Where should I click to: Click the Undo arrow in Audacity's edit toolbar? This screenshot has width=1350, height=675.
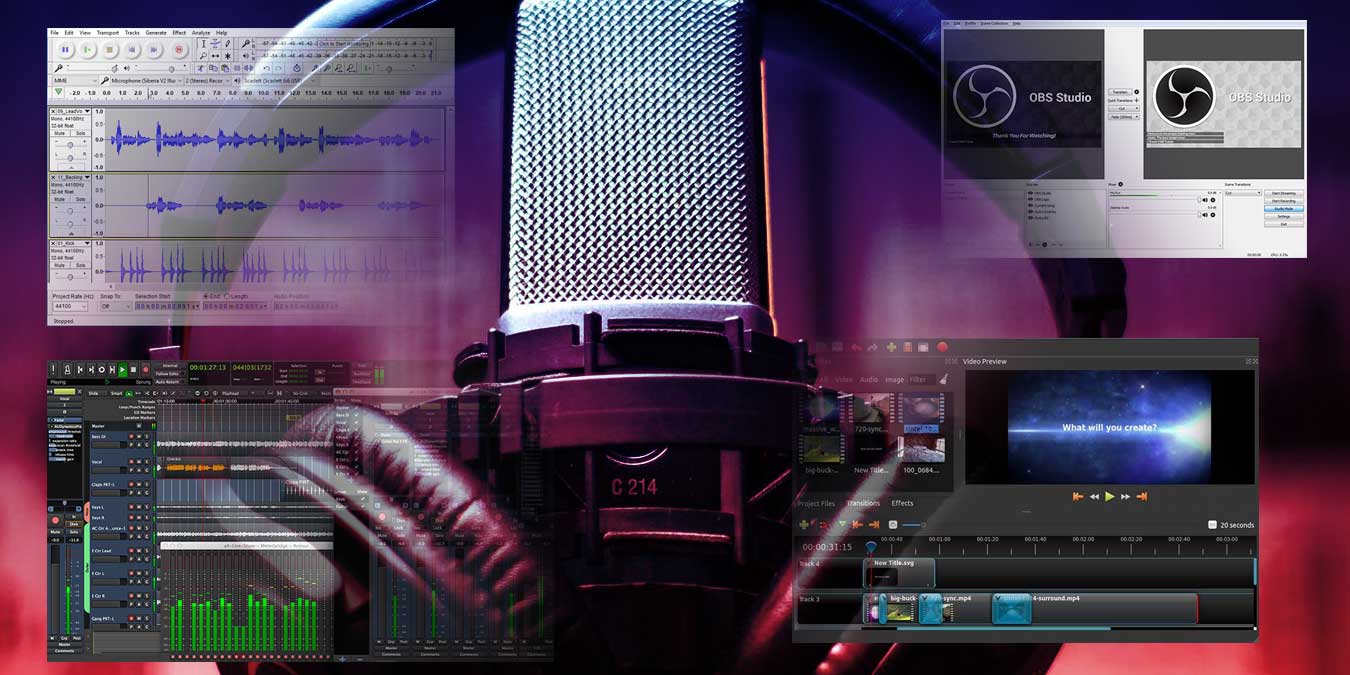pyautogui.click(x=266, y=66)
